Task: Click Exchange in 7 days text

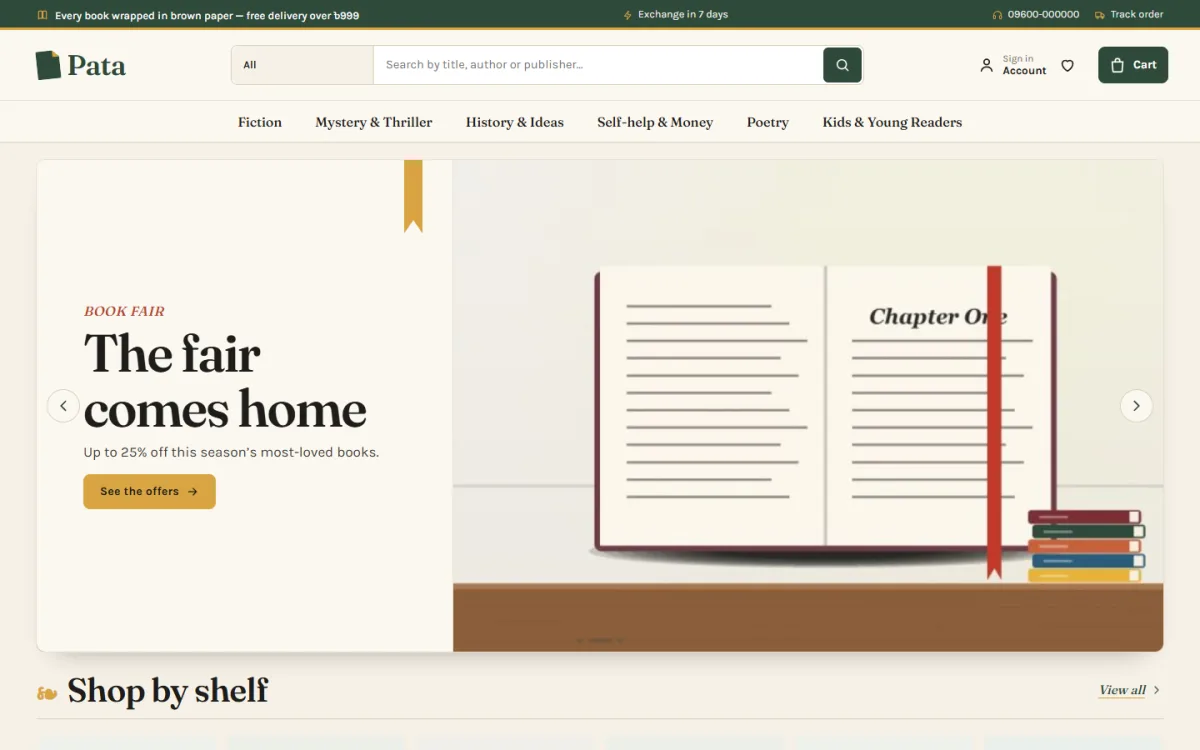Action: (x=683, y=15)
